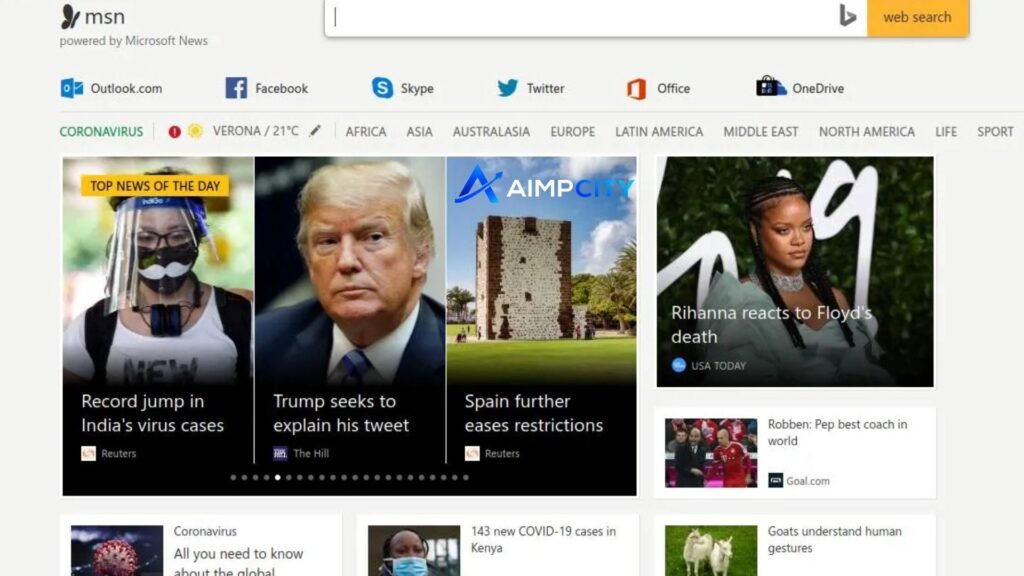This screenshot has width=1024, height=576.
Task: Click the Bing logo in search box
Action: coord(847,16)
